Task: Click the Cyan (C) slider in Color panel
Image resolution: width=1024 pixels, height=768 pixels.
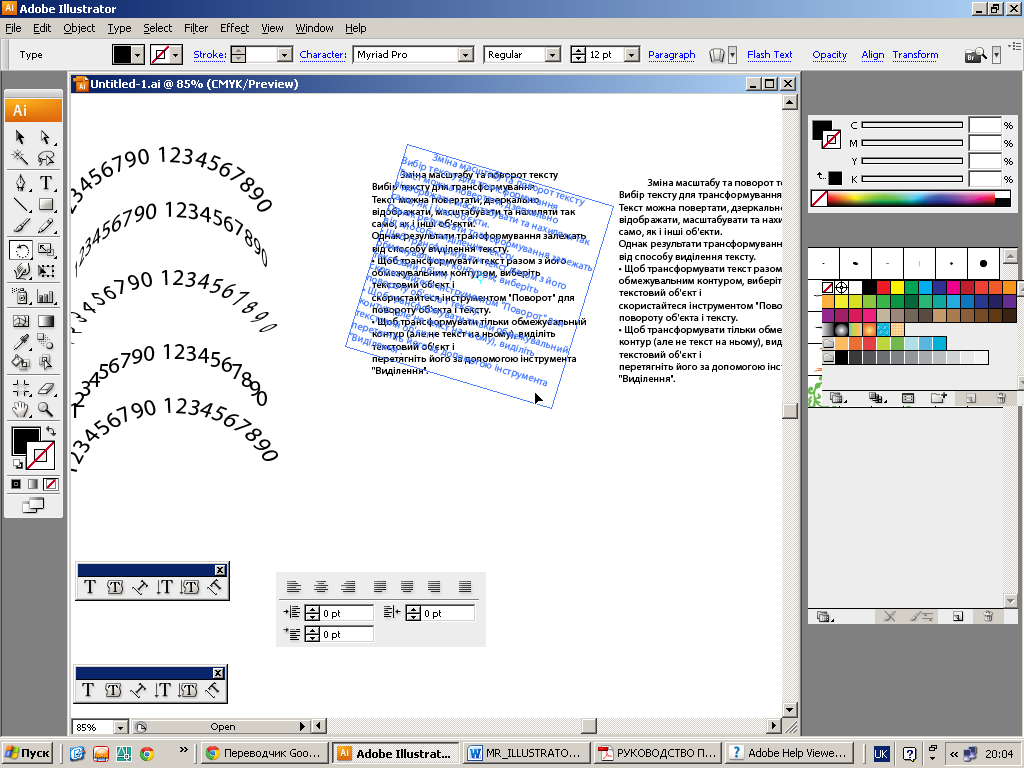Action: 912,125
